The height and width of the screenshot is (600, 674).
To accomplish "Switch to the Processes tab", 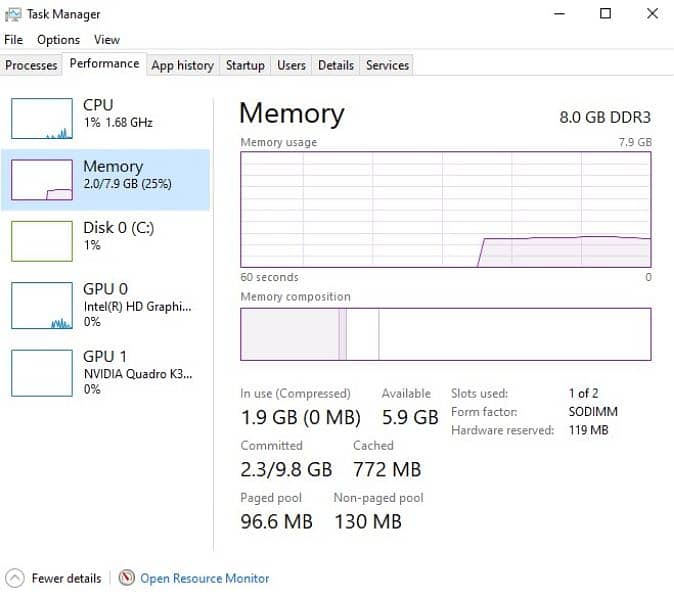I will click(x=31, y=65).
